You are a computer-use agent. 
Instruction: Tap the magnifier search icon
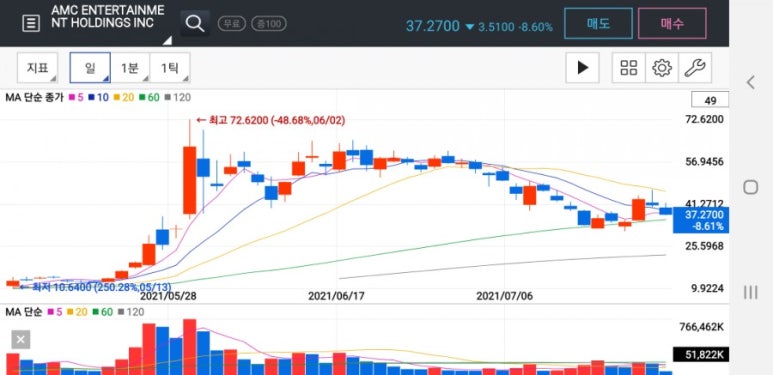click(x=195, y=23)
